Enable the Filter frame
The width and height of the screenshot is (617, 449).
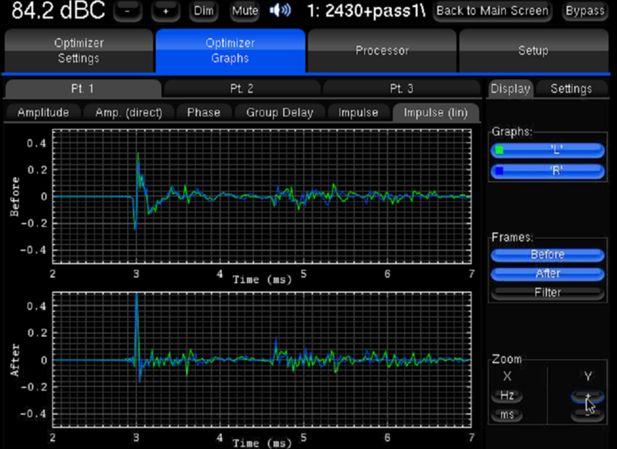[547, 293]
